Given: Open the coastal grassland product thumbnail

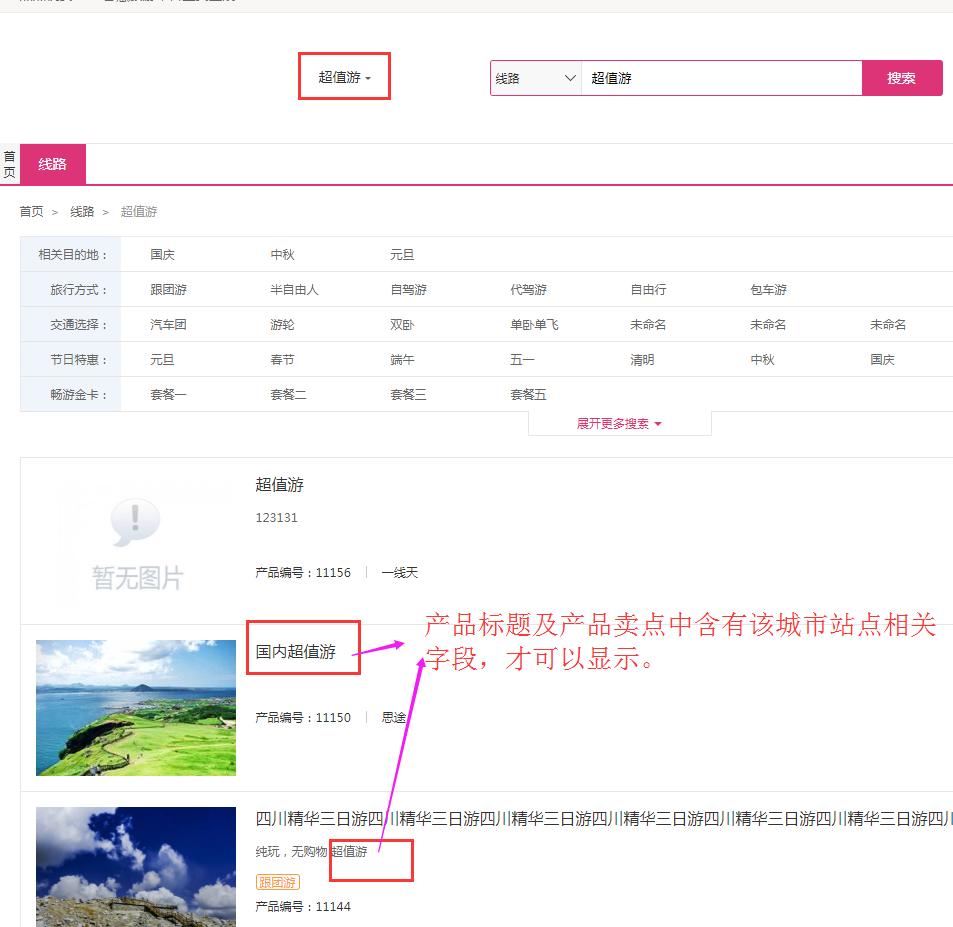Looking at the screenshot, I should pos(136,707).
